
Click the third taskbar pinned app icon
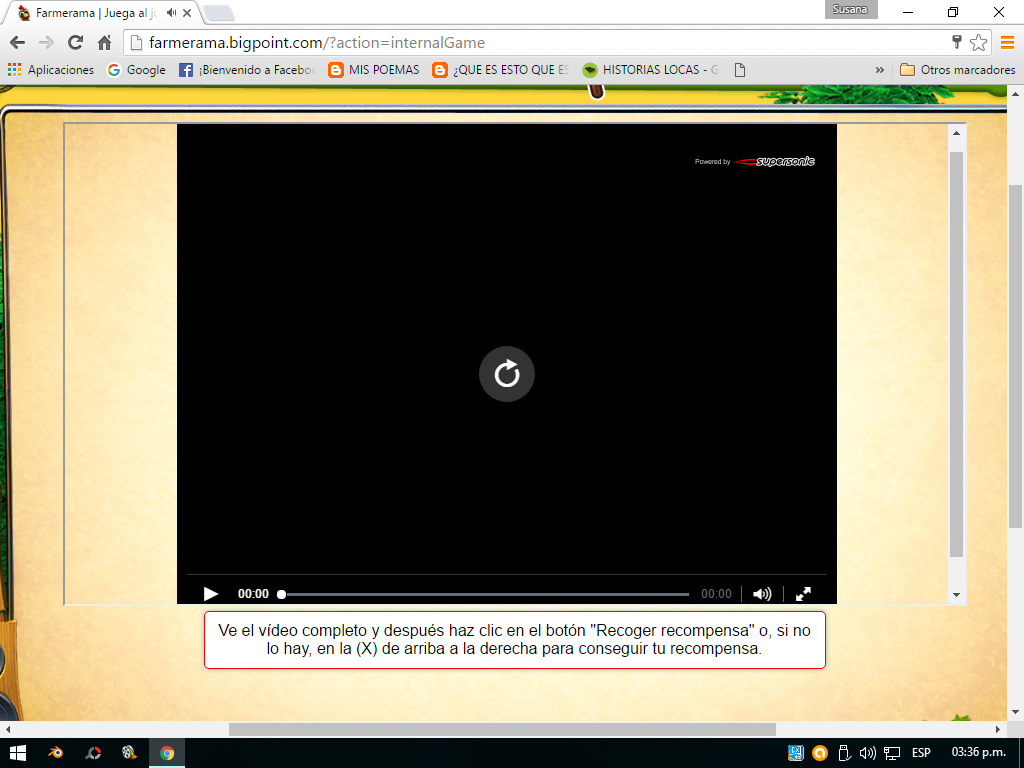[x=129, y=753]
